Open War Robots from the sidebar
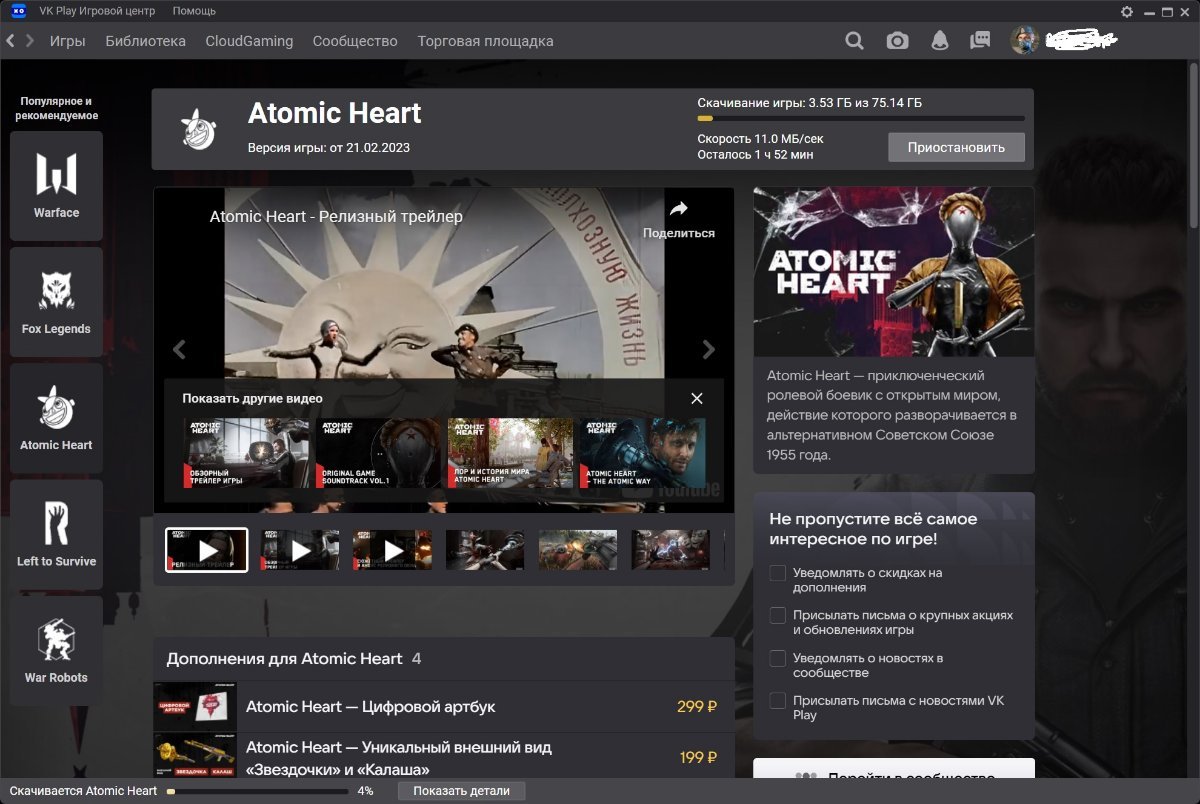The height and width of the screenshot is (804, 1200). [x=56, y=650]
